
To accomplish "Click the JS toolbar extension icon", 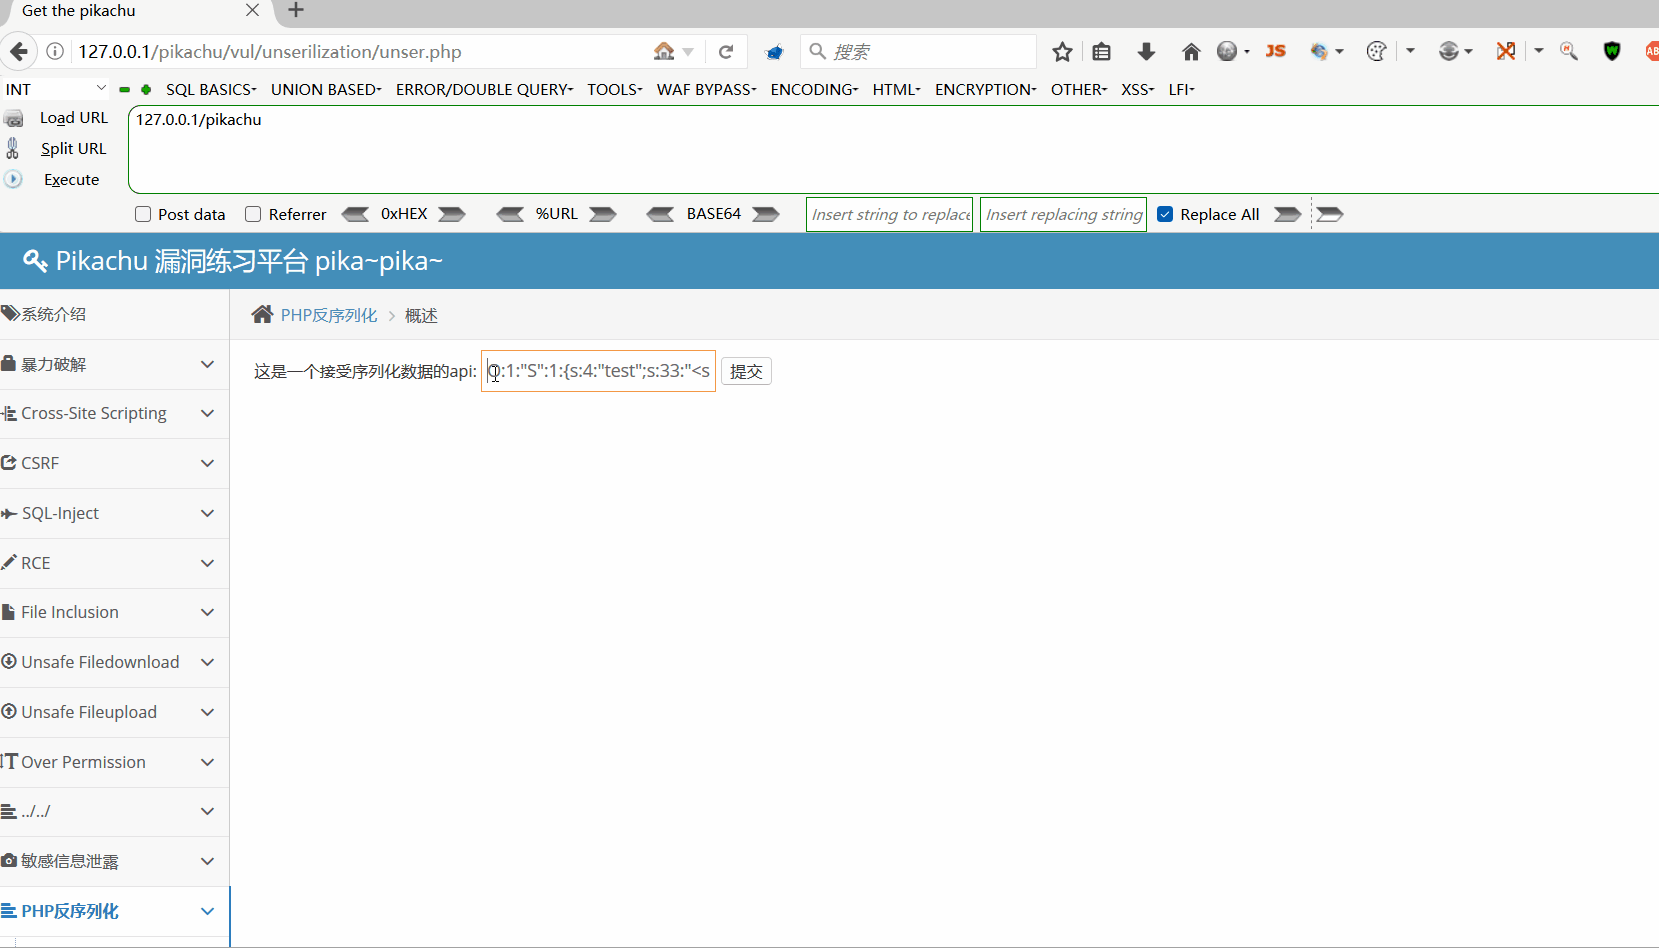I will click(x=1276, y=51).
